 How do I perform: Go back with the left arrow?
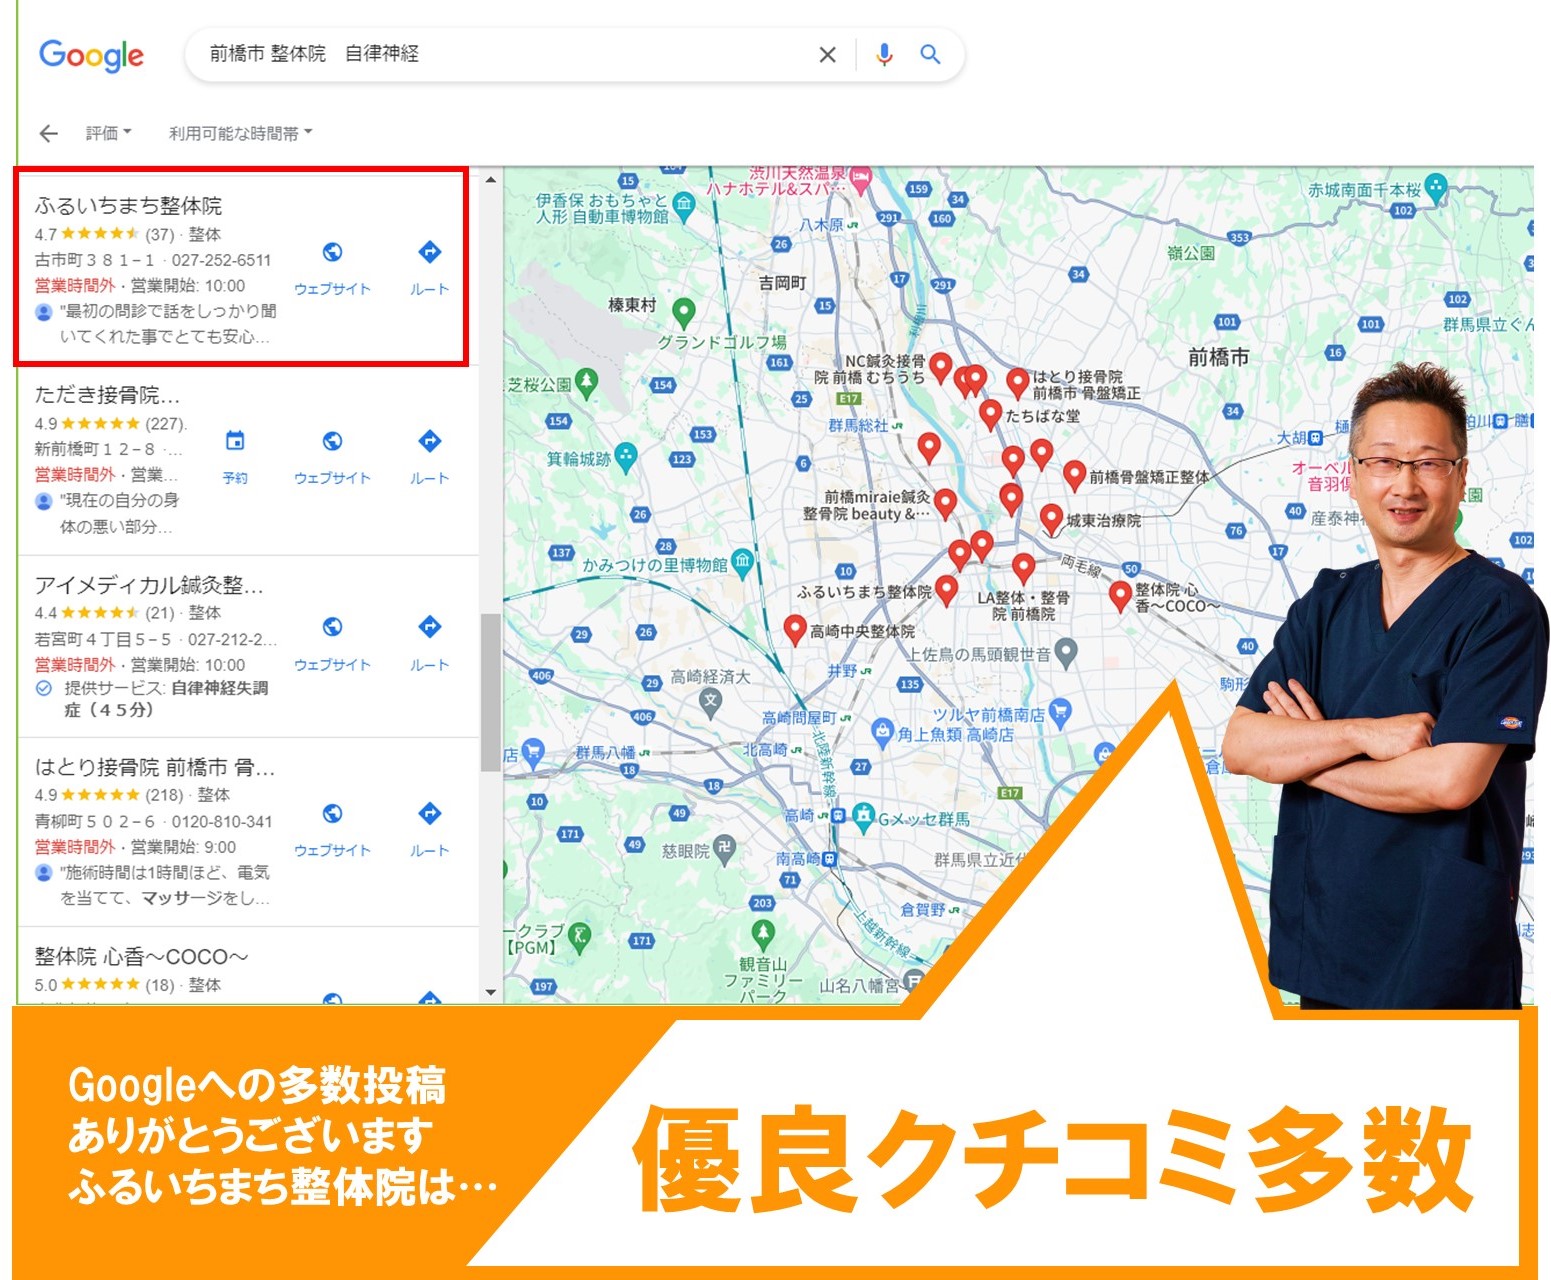point(48,133)
